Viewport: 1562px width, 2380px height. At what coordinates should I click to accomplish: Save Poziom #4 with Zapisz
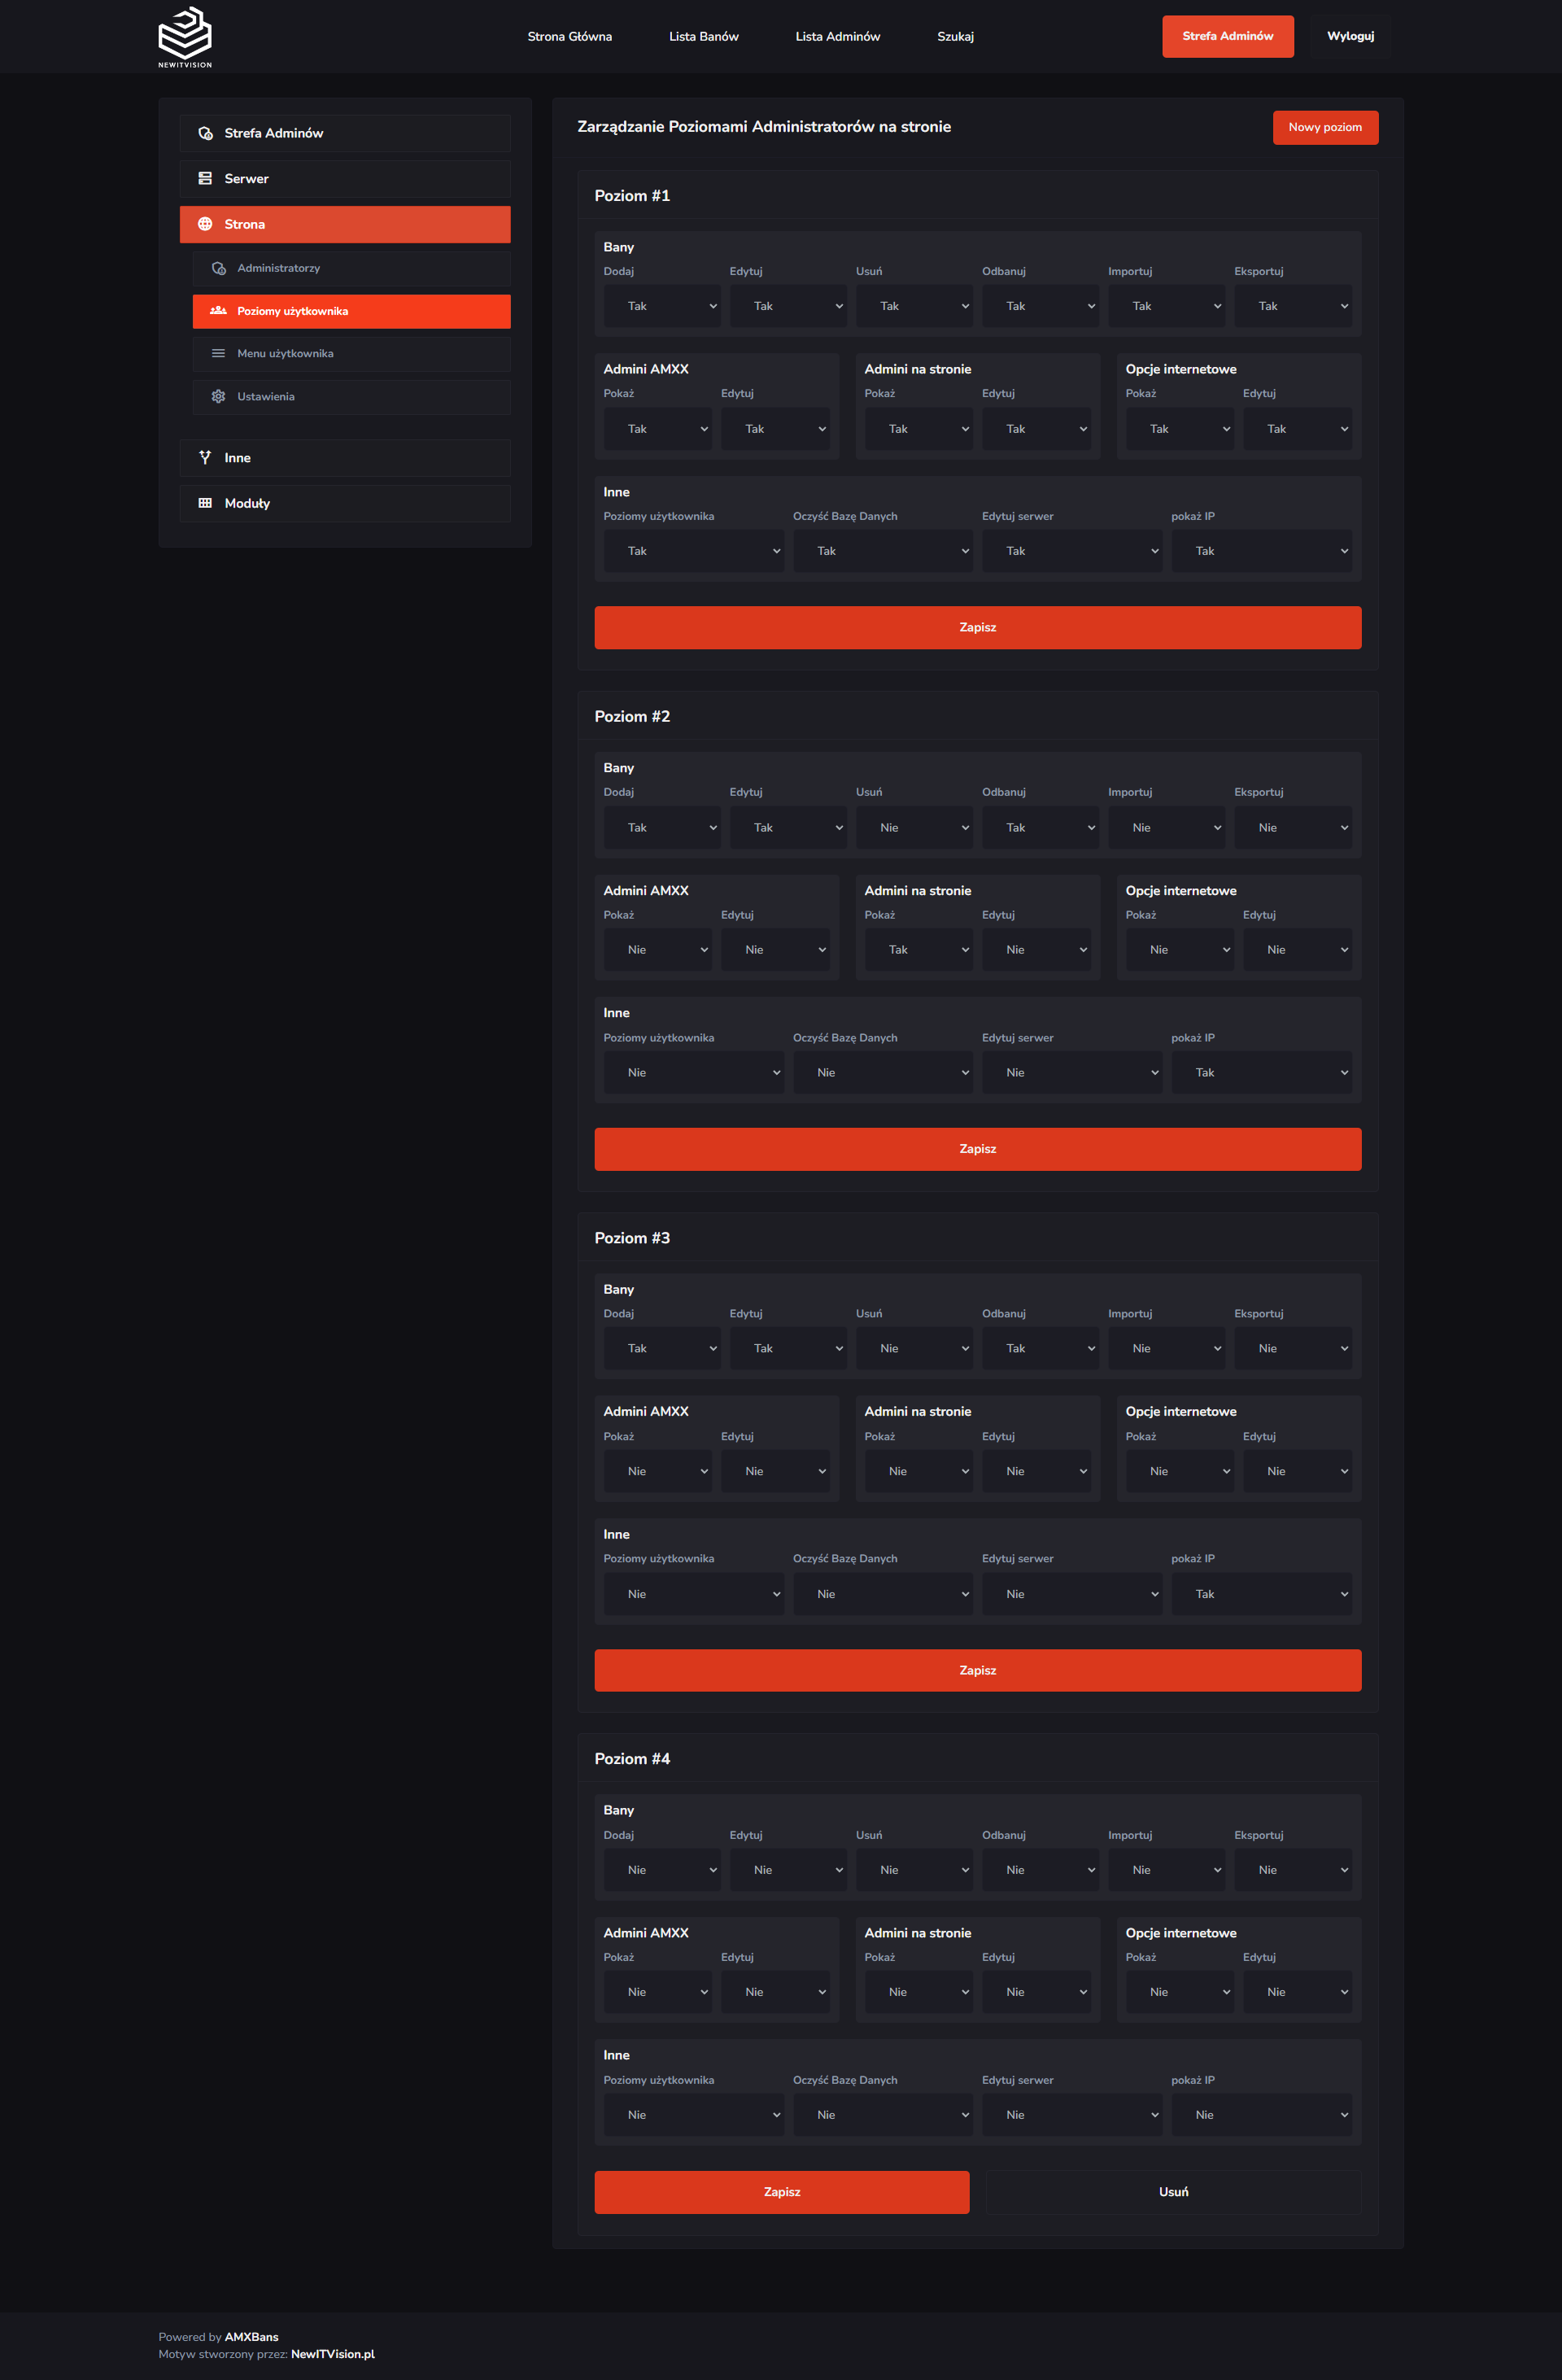click(x=782, y=2192)
